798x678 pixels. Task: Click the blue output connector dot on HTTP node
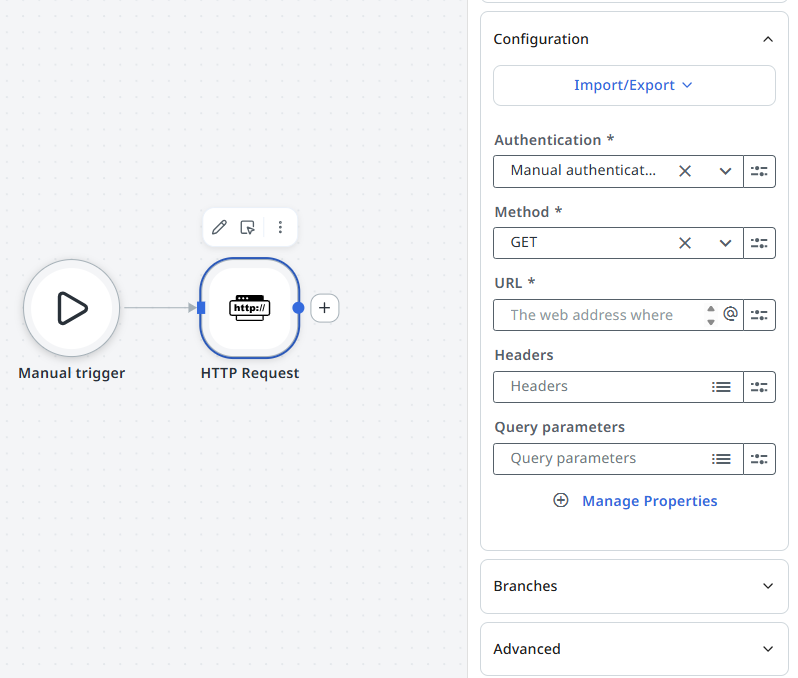click(298, 308)
